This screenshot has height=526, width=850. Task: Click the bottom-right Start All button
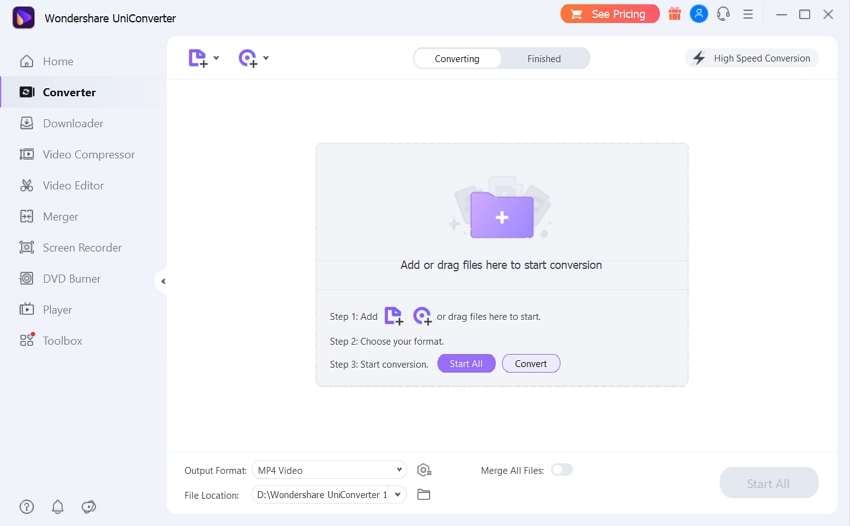click(769, 483)
